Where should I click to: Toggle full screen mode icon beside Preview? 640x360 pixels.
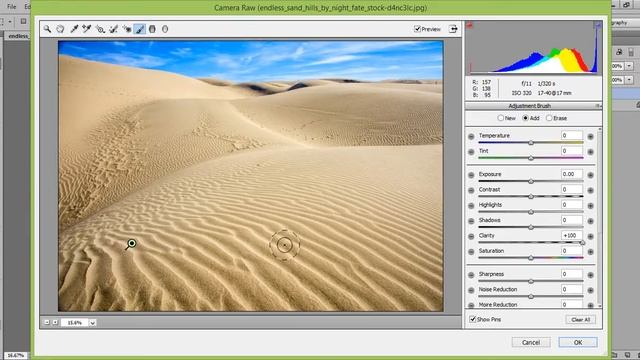click(453, 29)
